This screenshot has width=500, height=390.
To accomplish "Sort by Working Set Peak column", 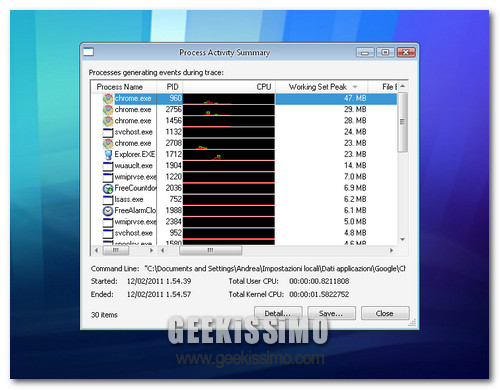I will [321, 87].
